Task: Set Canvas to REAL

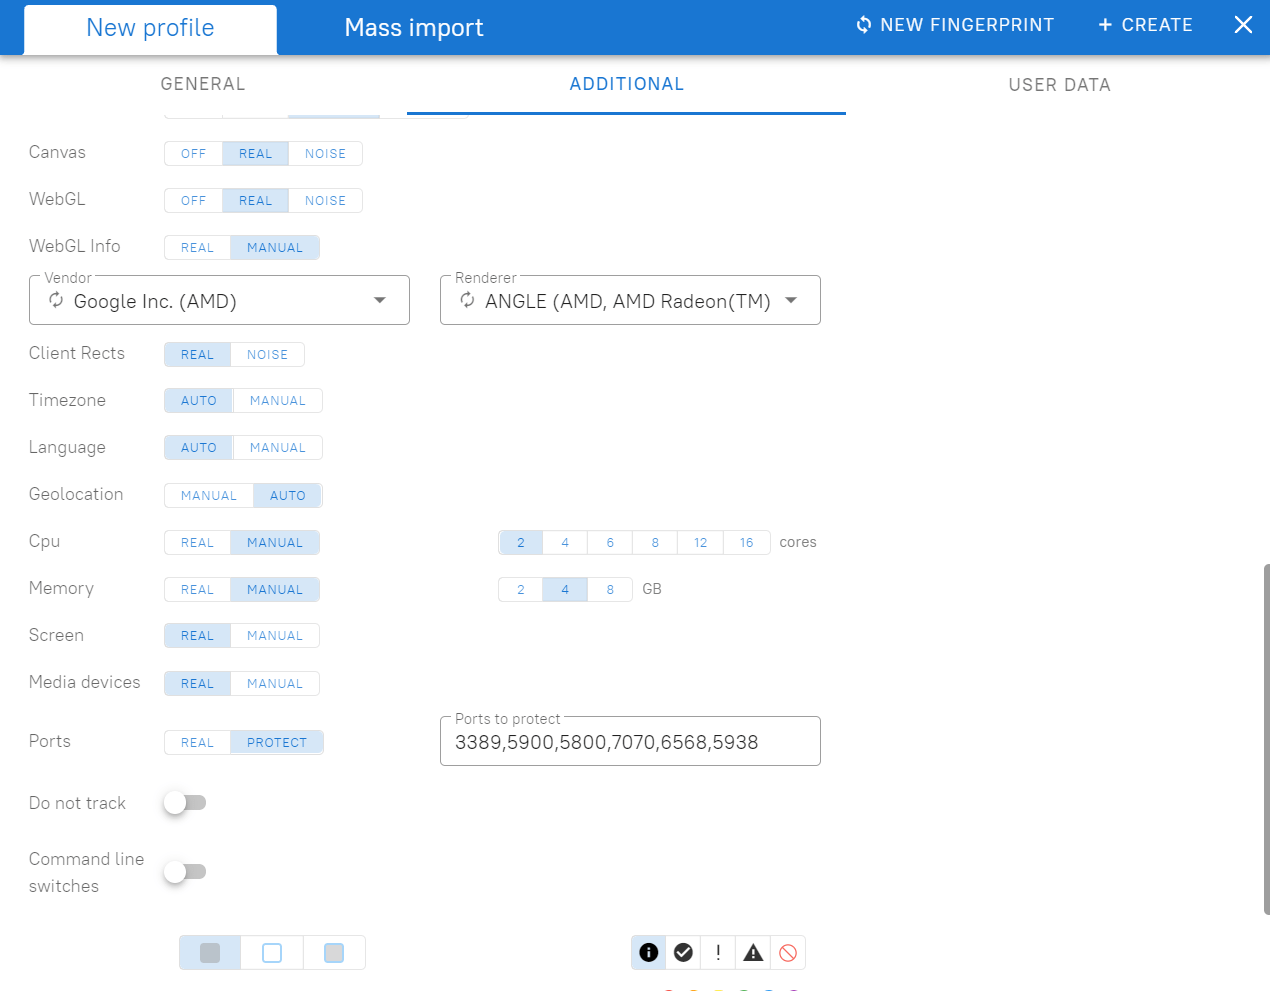Action: click(255, 153)
